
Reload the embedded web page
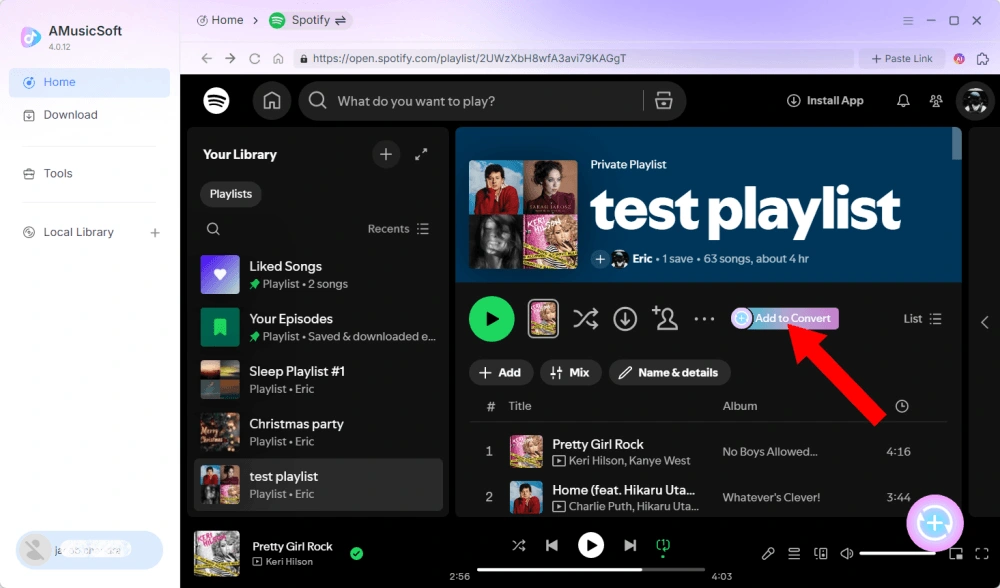[254, 59]
